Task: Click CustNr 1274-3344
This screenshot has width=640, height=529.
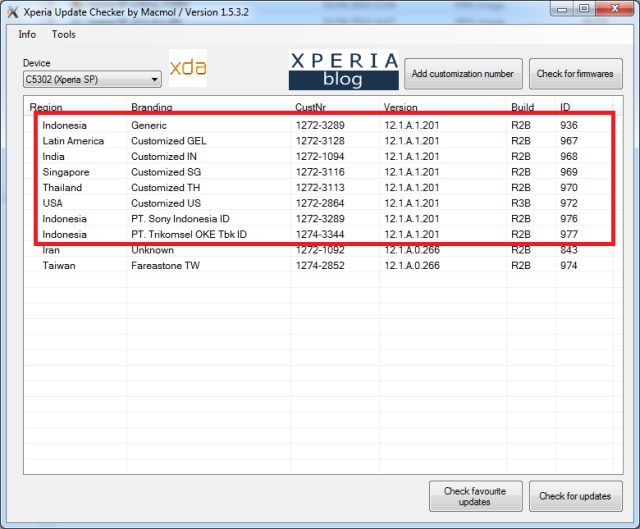Action: point(320,234)
